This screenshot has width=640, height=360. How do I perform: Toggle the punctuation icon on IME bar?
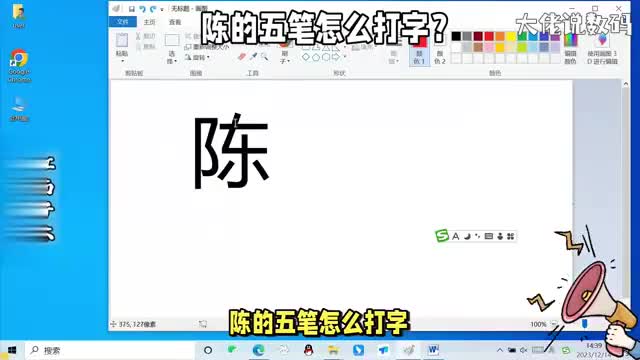(x=478, y=236)
